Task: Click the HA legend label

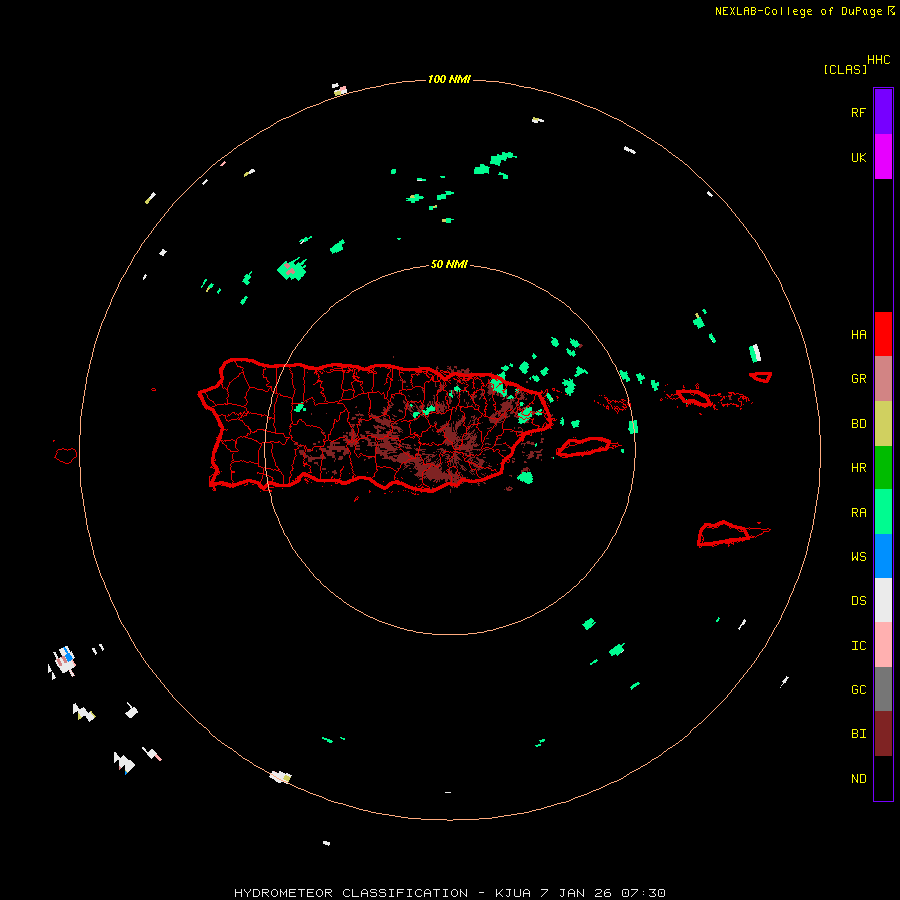Action: [858, 335]
